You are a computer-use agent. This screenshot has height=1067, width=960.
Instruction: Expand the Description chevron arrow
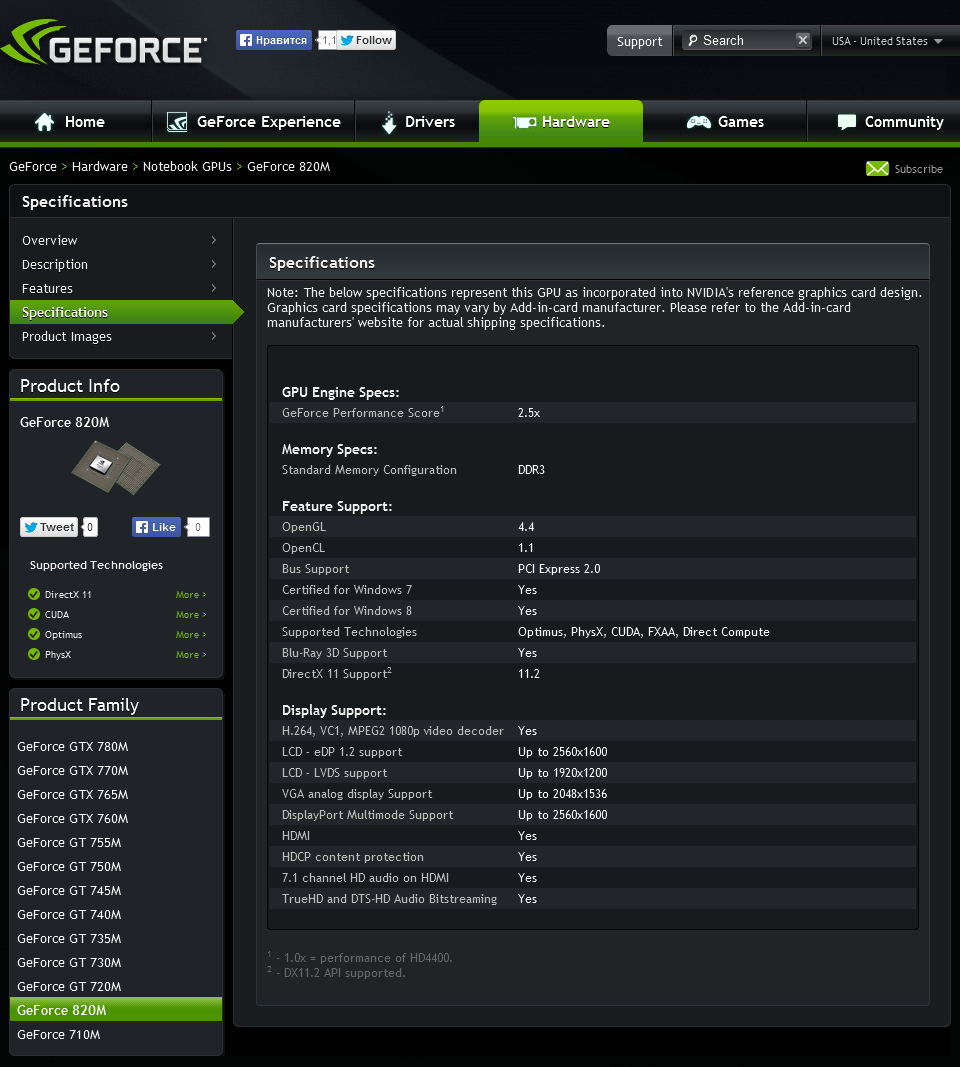[x=214, y=264]
